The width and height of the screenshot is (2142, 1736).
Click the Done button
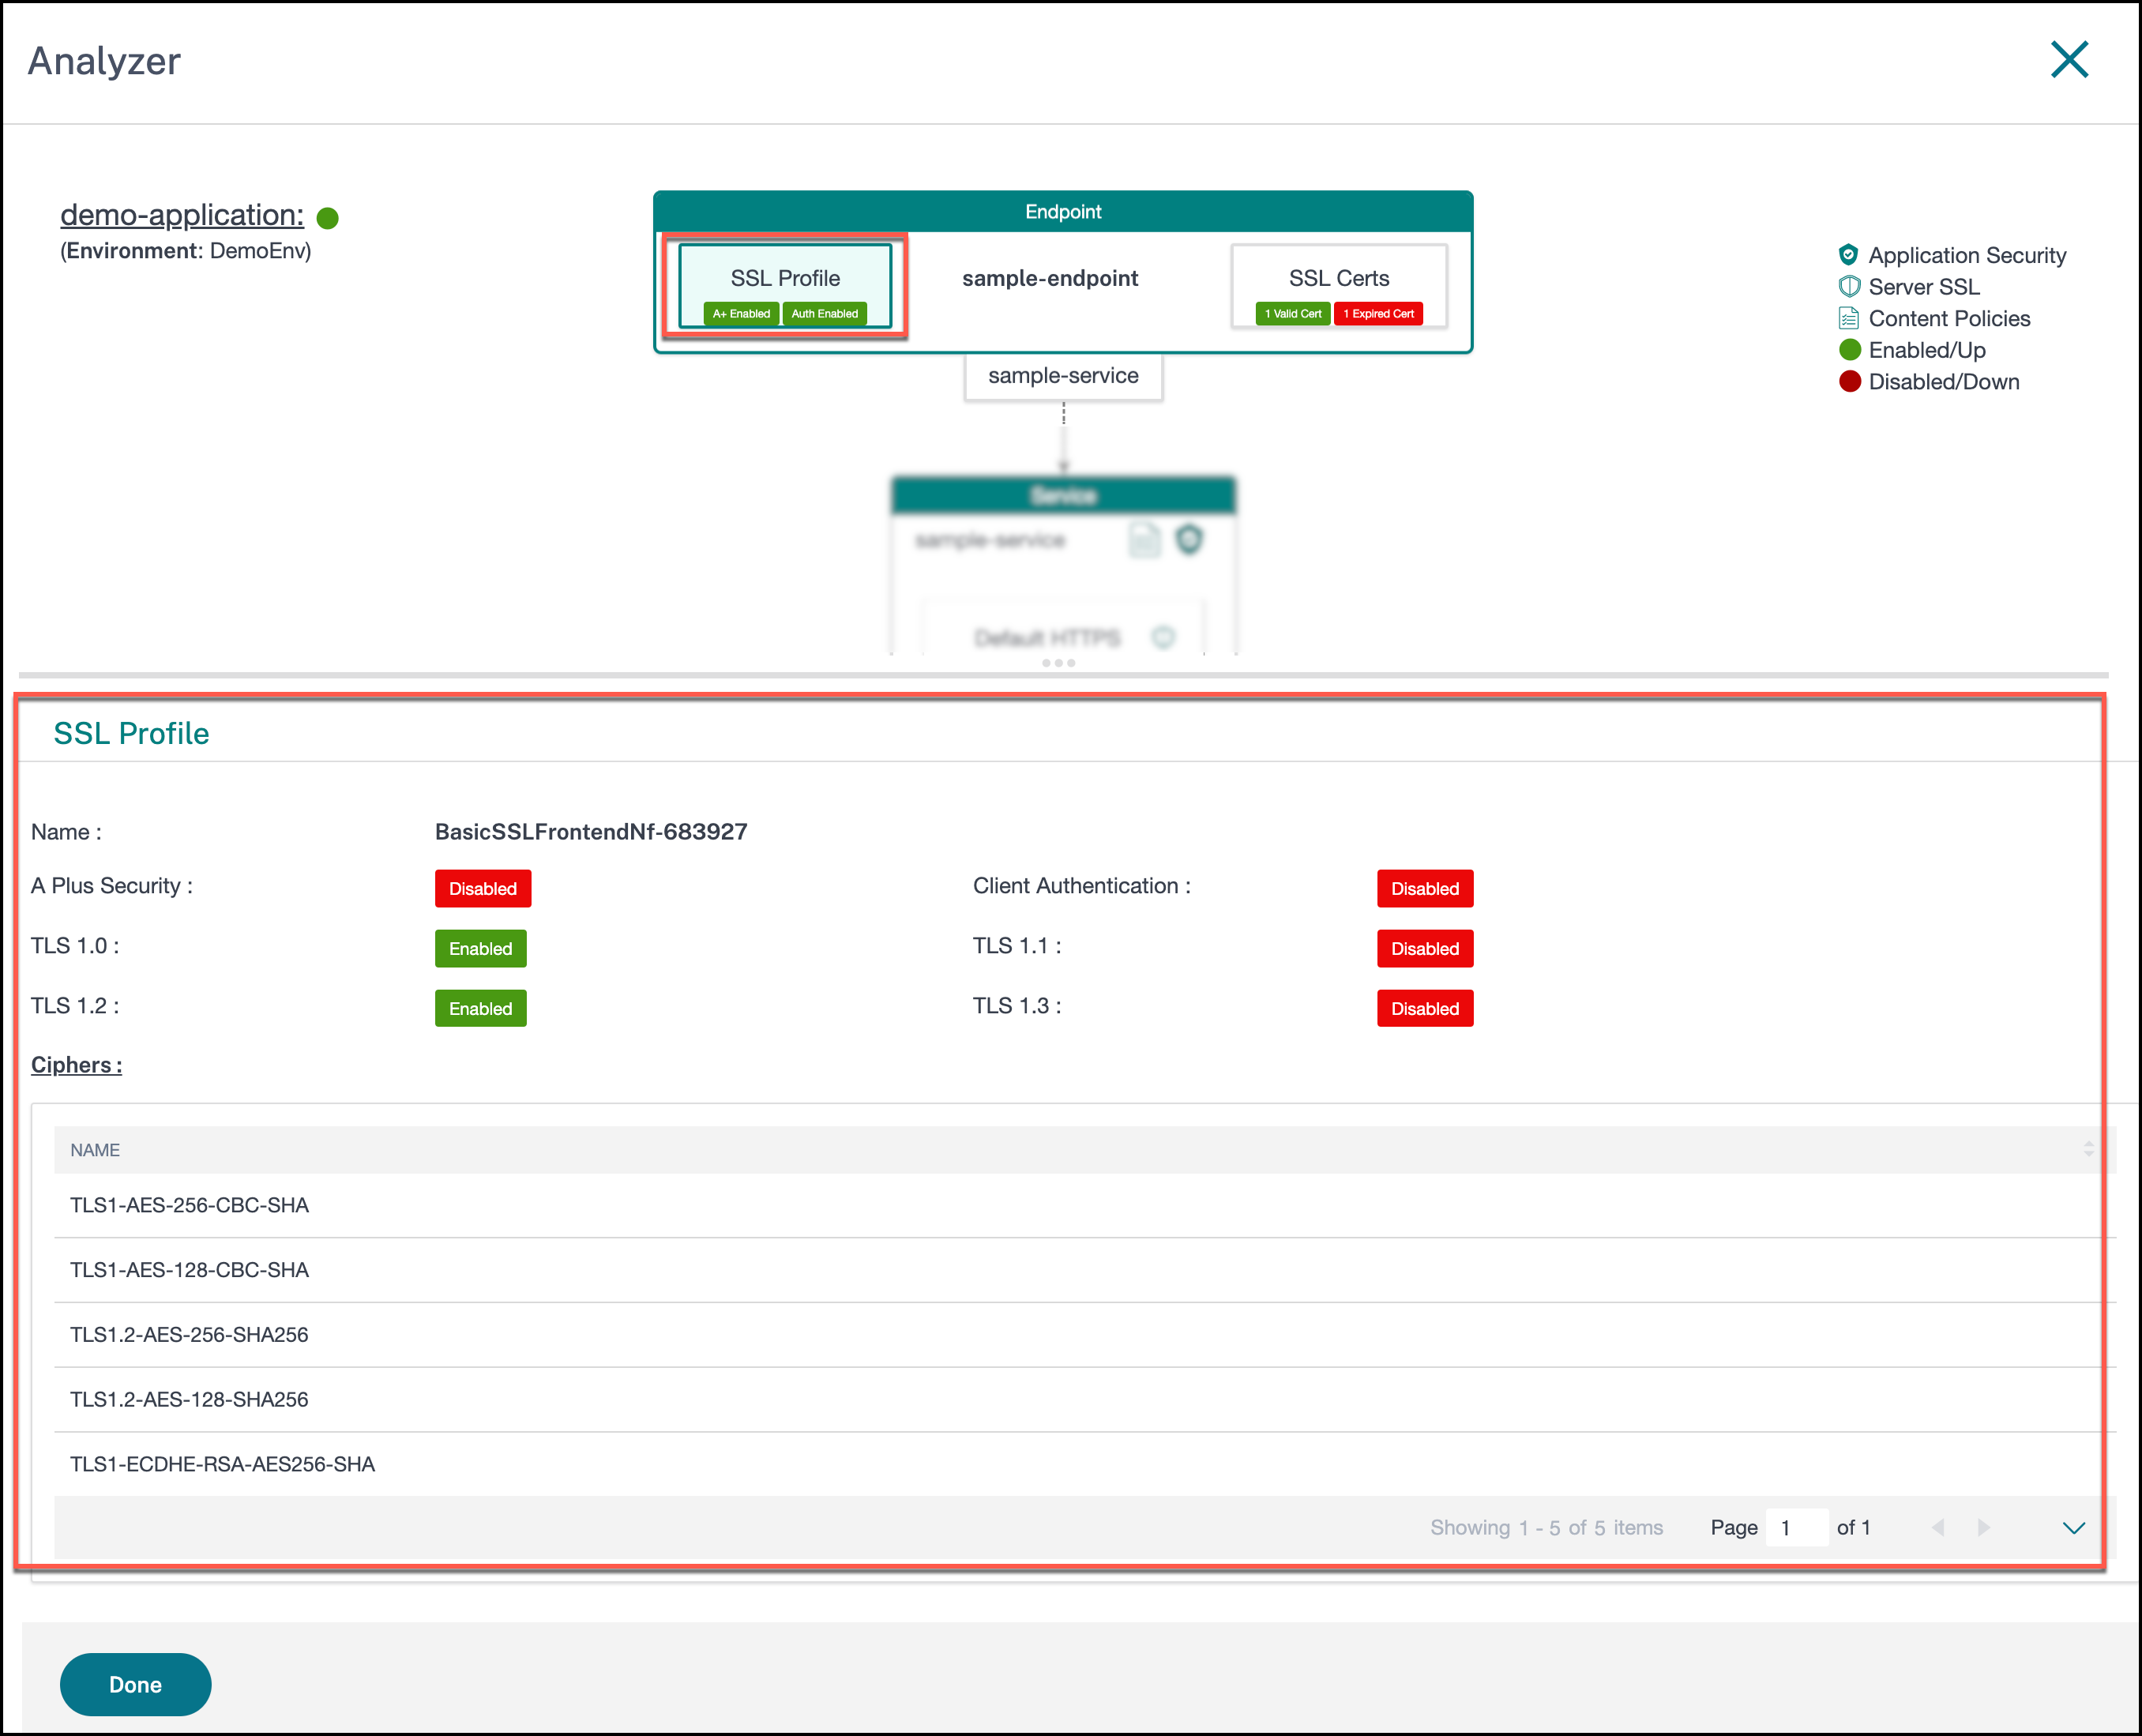click(x=135, y=1684)
